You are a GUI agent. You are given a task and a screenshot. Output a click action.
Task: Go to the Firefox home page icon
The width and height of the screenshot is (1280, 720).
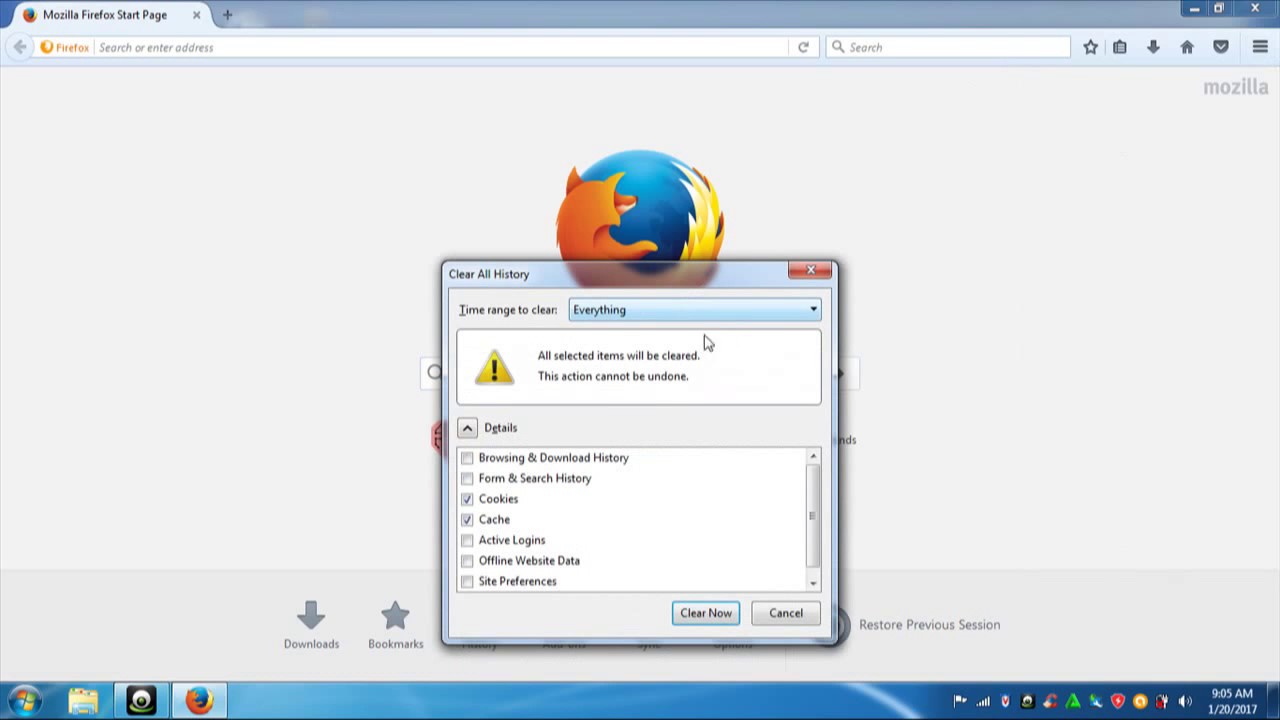[1187, 47]
